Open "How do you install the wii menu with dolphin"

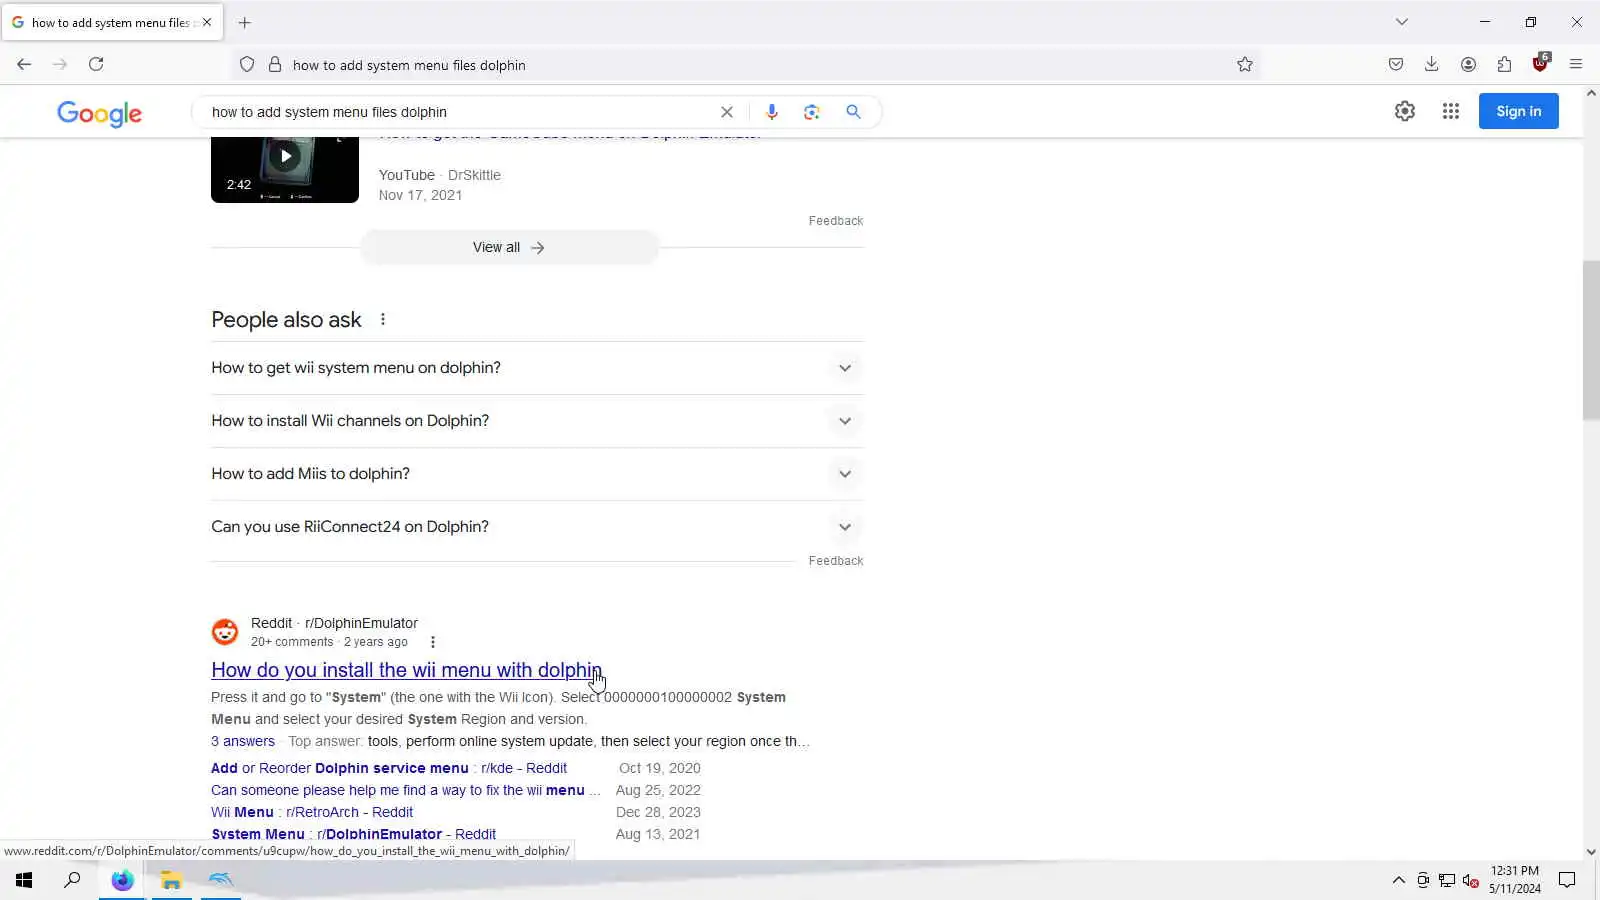click(406, 670)
